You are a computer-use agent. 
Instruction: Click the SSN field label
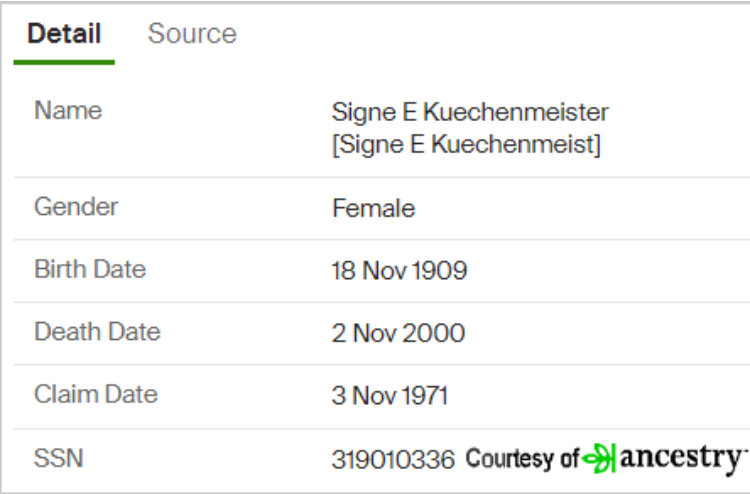[59, 458]
